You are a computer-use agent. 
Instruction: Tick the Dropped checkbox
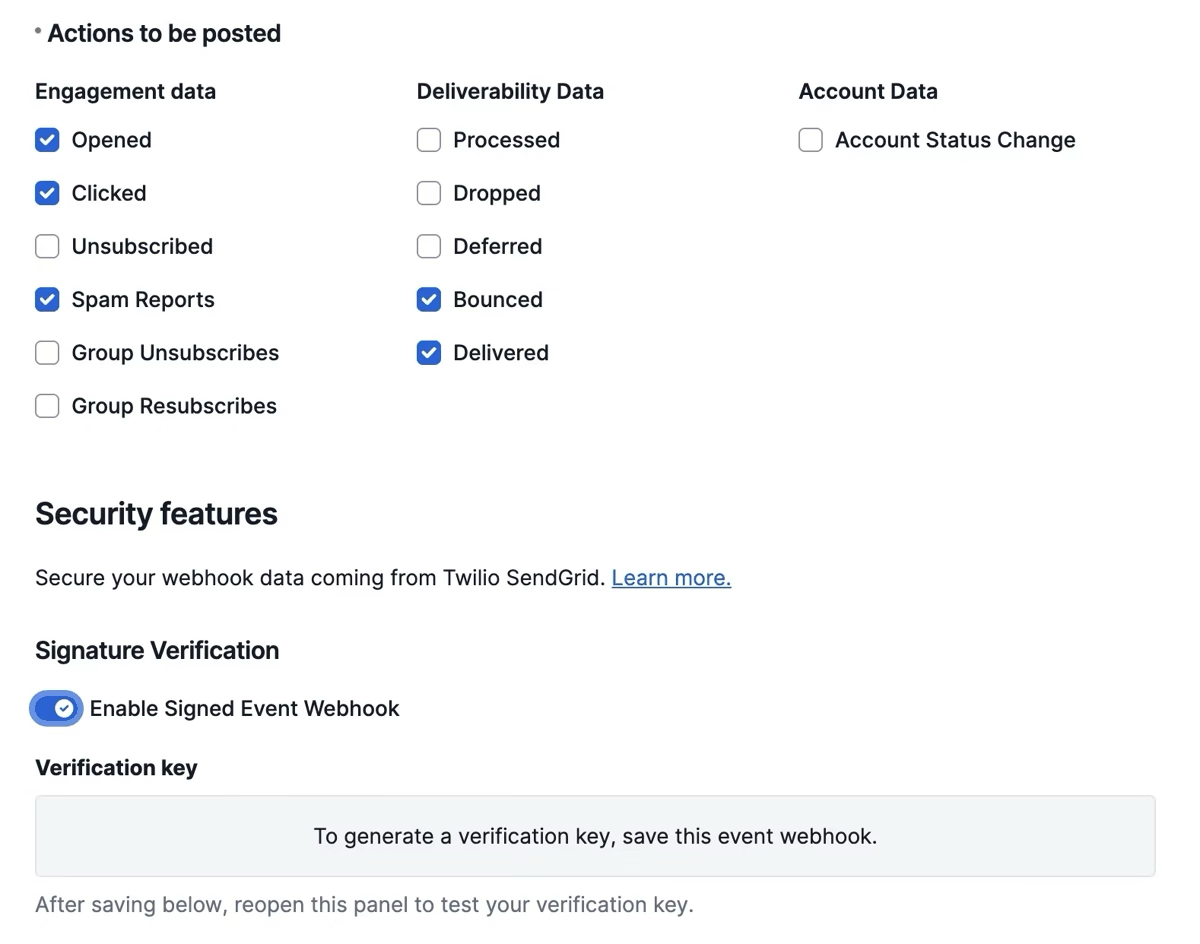pos(429,193)
